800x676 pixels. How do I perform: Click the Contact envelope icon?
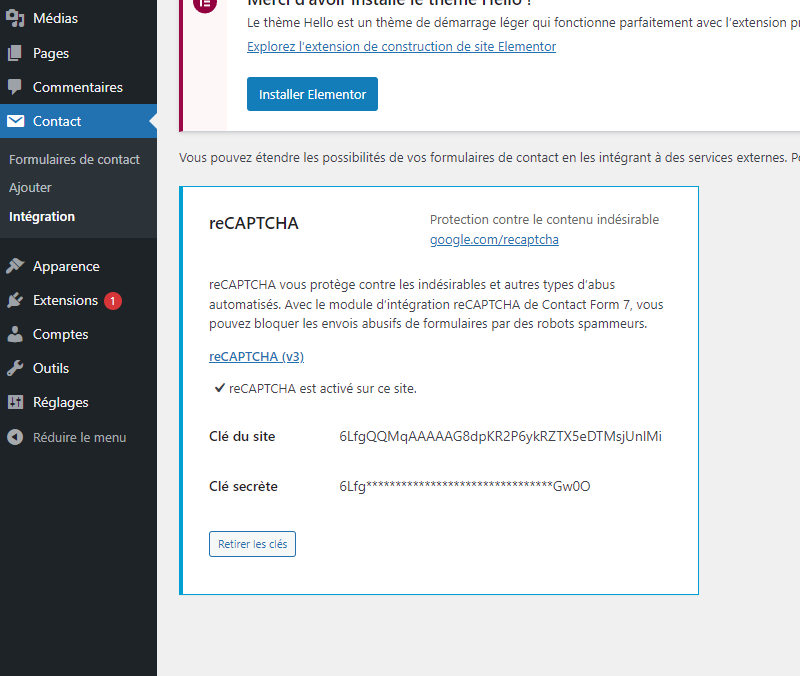pos(15,121)
